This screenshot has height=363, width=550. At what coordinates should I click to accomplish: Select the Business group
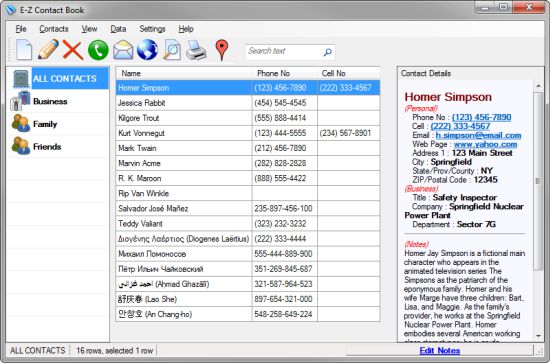point(59,101)
